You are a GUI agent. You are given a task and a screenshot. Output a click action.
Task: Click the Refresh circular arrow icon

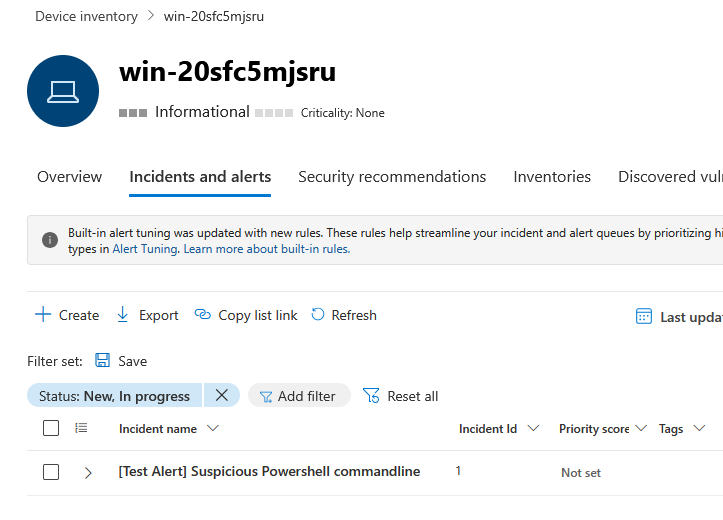click(318, 314)
